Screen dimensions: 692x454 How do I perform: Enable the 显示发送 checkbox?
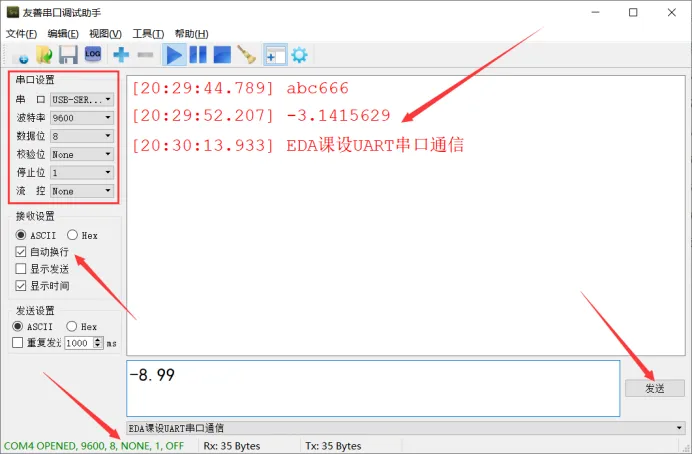click(x=20, y=269)
